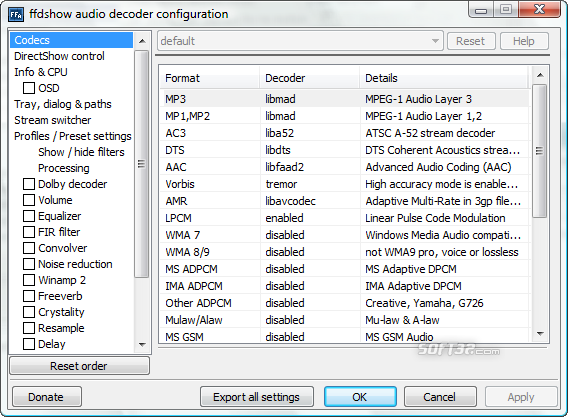Click the codec table scroll up arrow

point(540,75)
